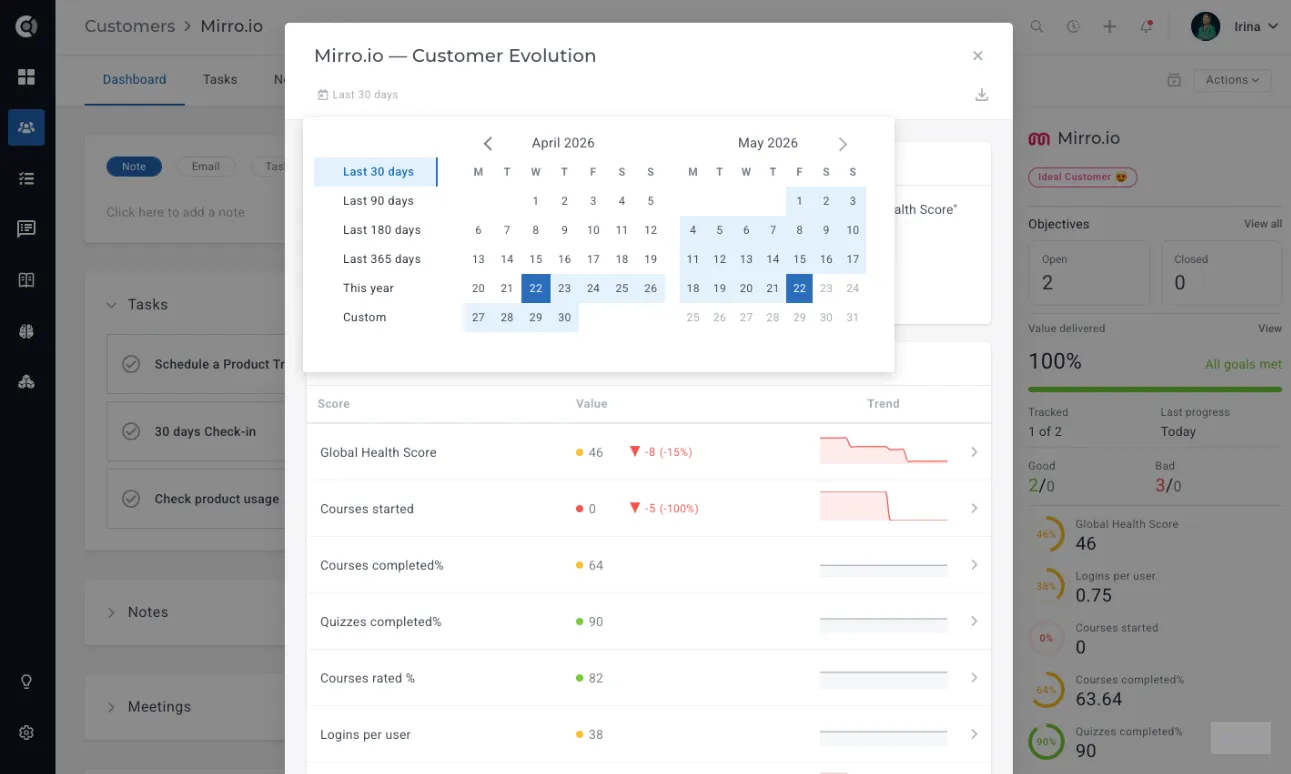Click the Click here to add a note field

tap(176, 212)
